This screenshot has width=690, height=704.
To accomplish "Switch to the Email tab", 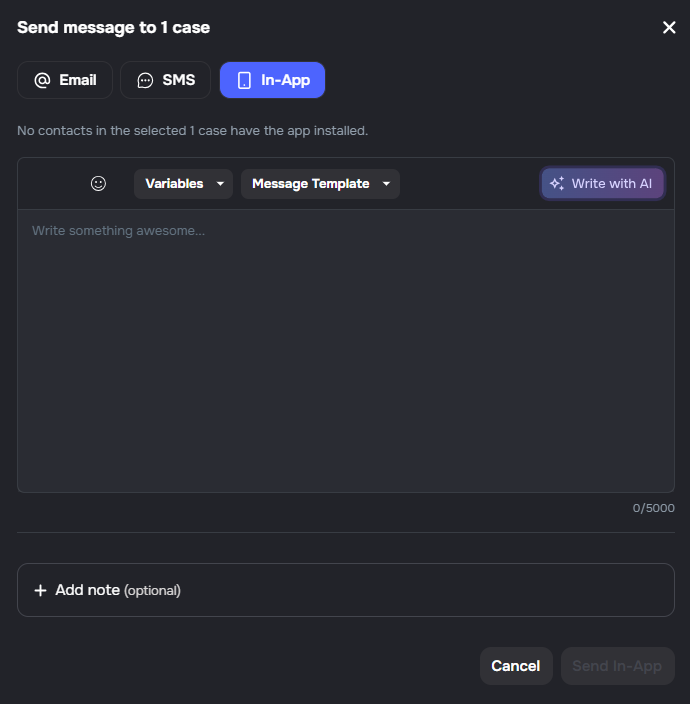I will click(65, 80).
